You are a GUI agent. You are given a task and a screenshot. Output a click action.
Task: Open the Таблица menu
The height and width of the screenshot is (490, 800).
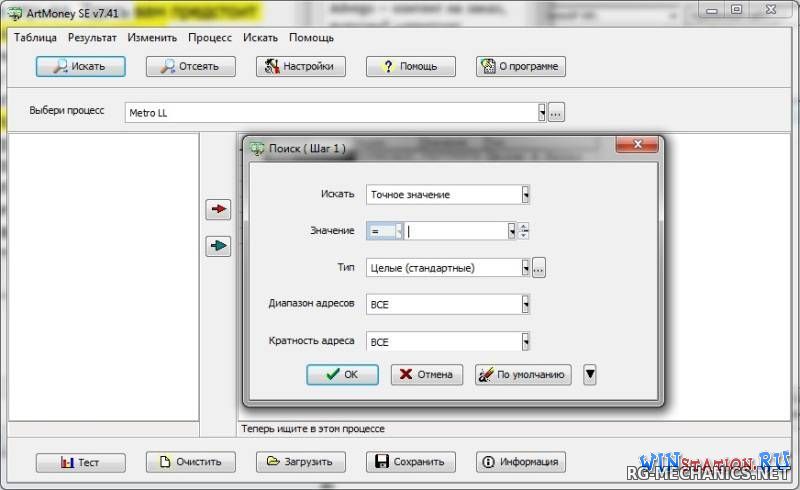(35, 38)
